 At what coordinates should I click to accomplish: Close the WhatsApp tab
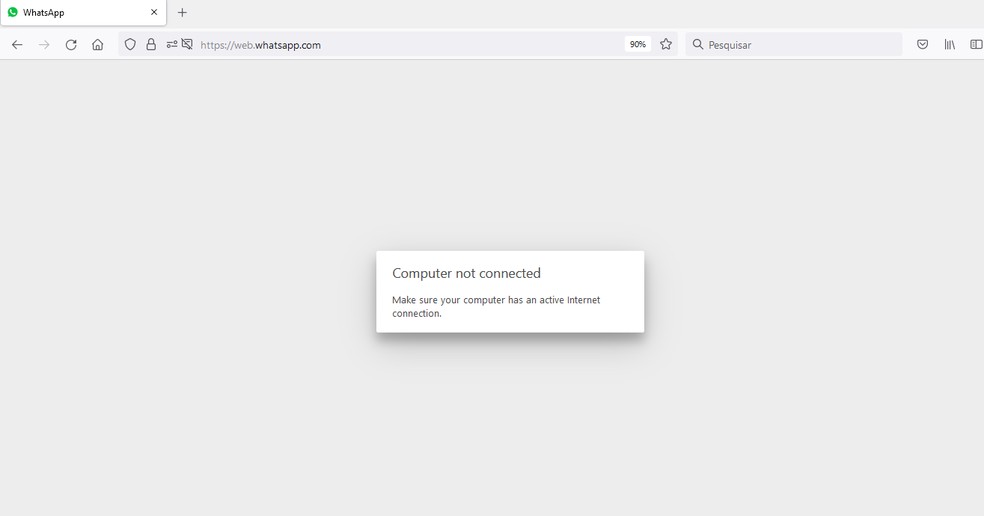(154, 13)
